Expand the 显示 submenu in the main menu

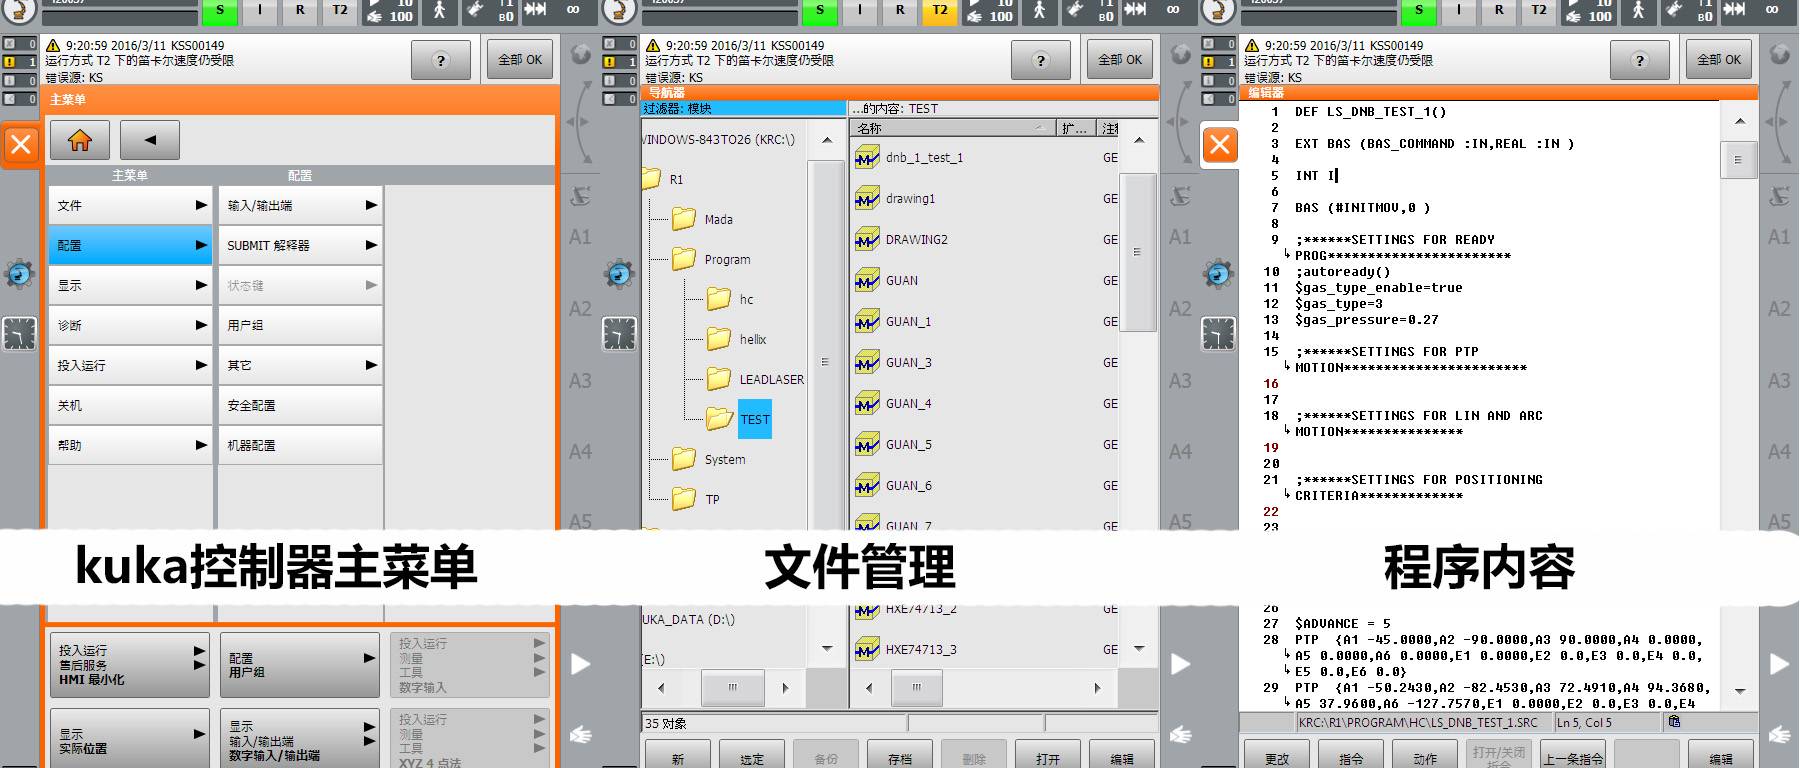(130, 285)
